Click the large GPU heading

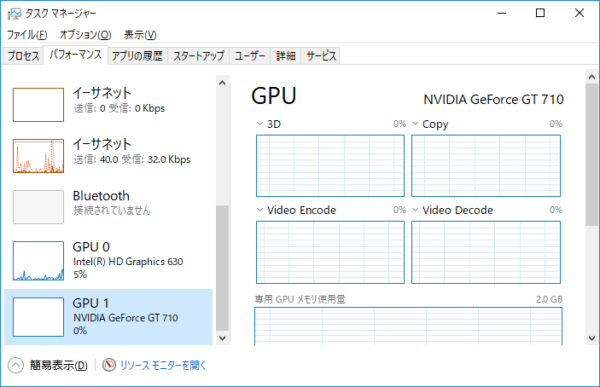pyautogui.click(x=274, y=96)
